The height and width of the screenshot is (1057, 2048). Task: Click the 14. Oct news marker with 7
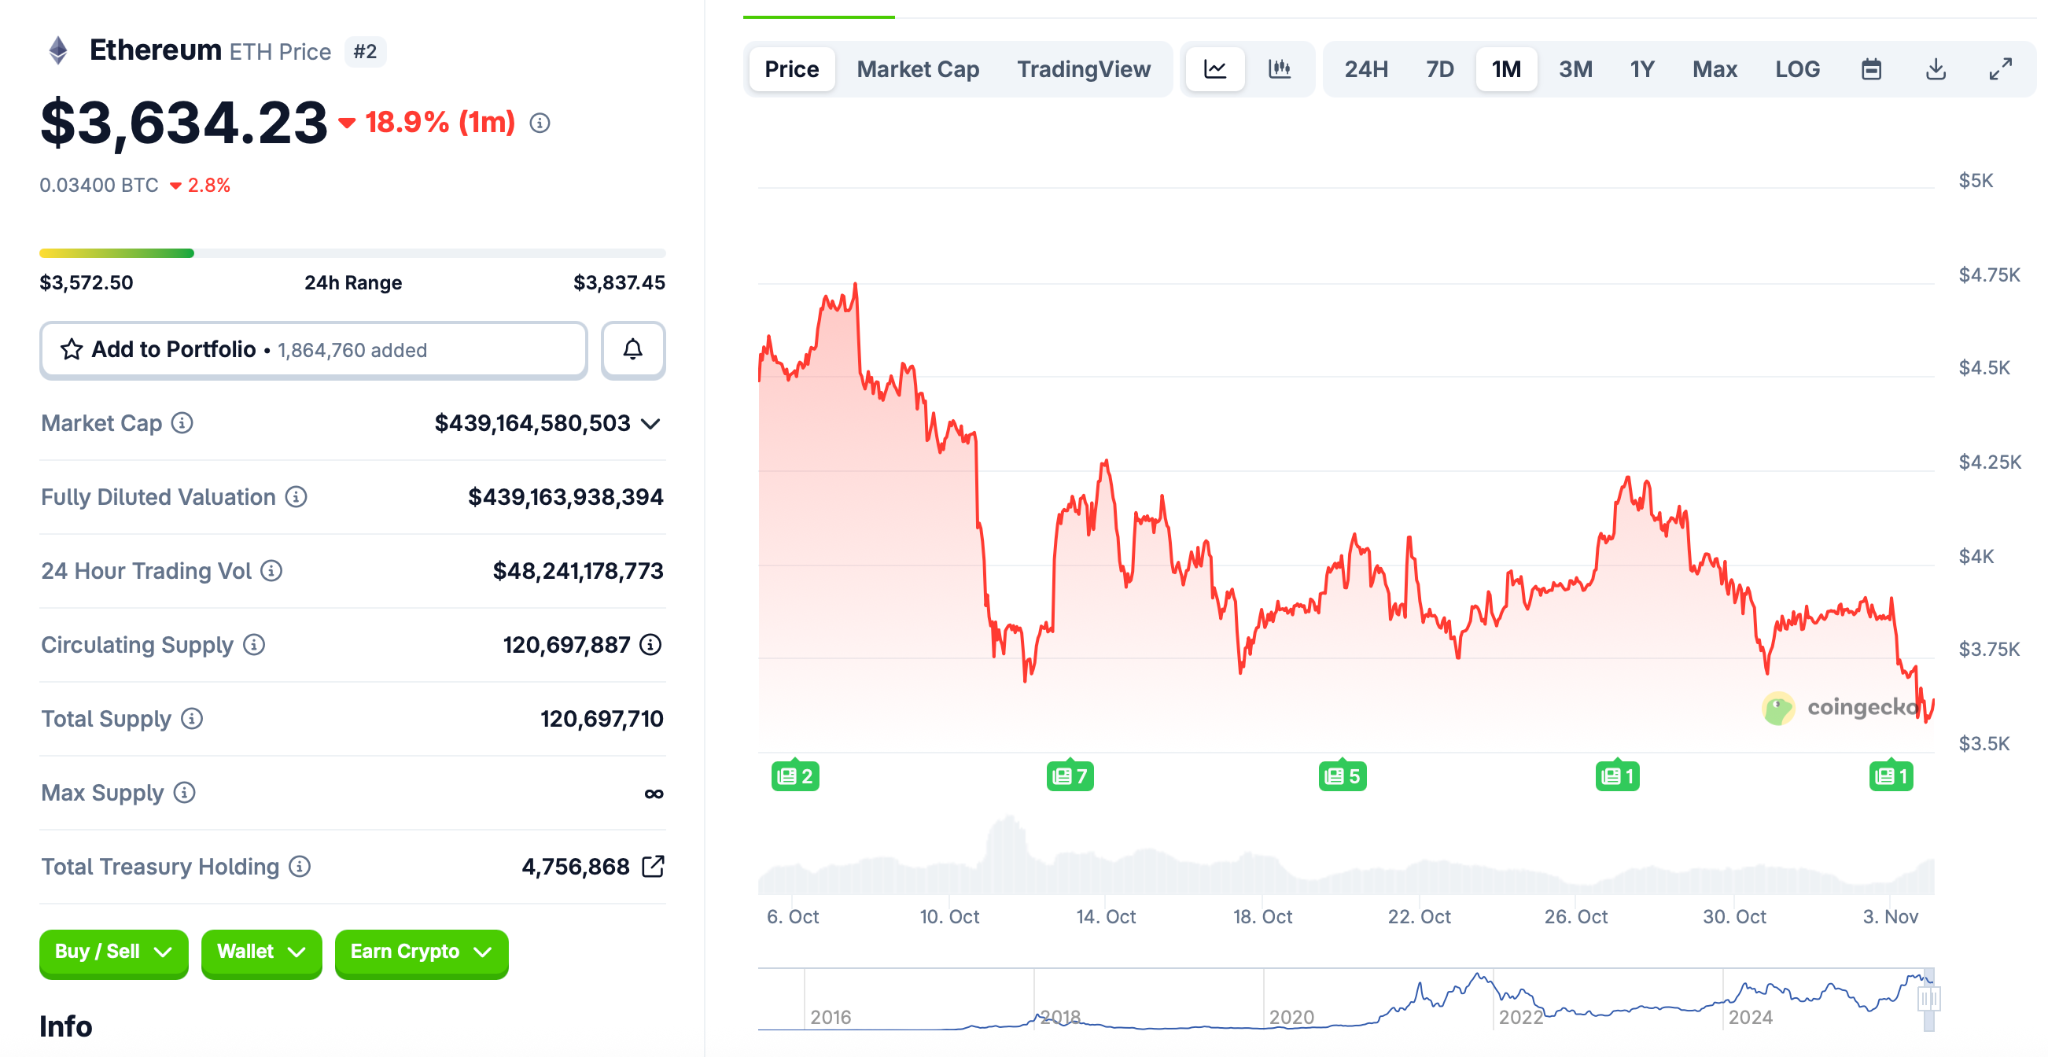click(x=1070, y=776)
